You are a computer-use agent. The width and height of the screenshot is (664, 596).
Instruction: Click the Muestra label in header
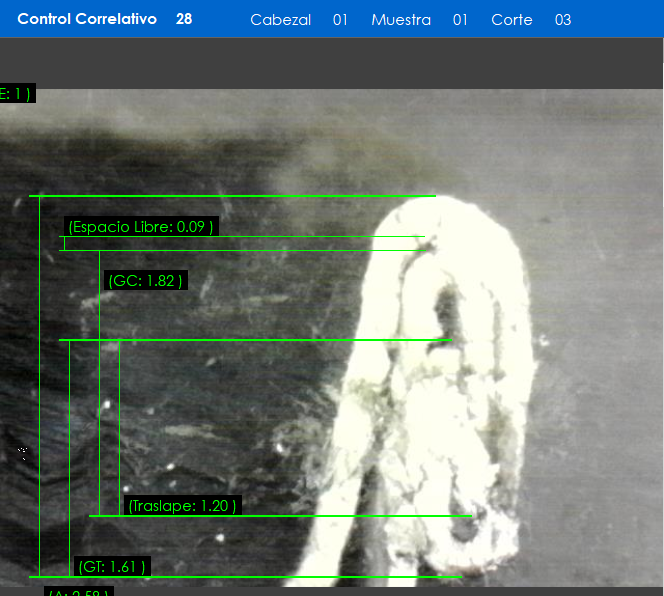[400, 20]
